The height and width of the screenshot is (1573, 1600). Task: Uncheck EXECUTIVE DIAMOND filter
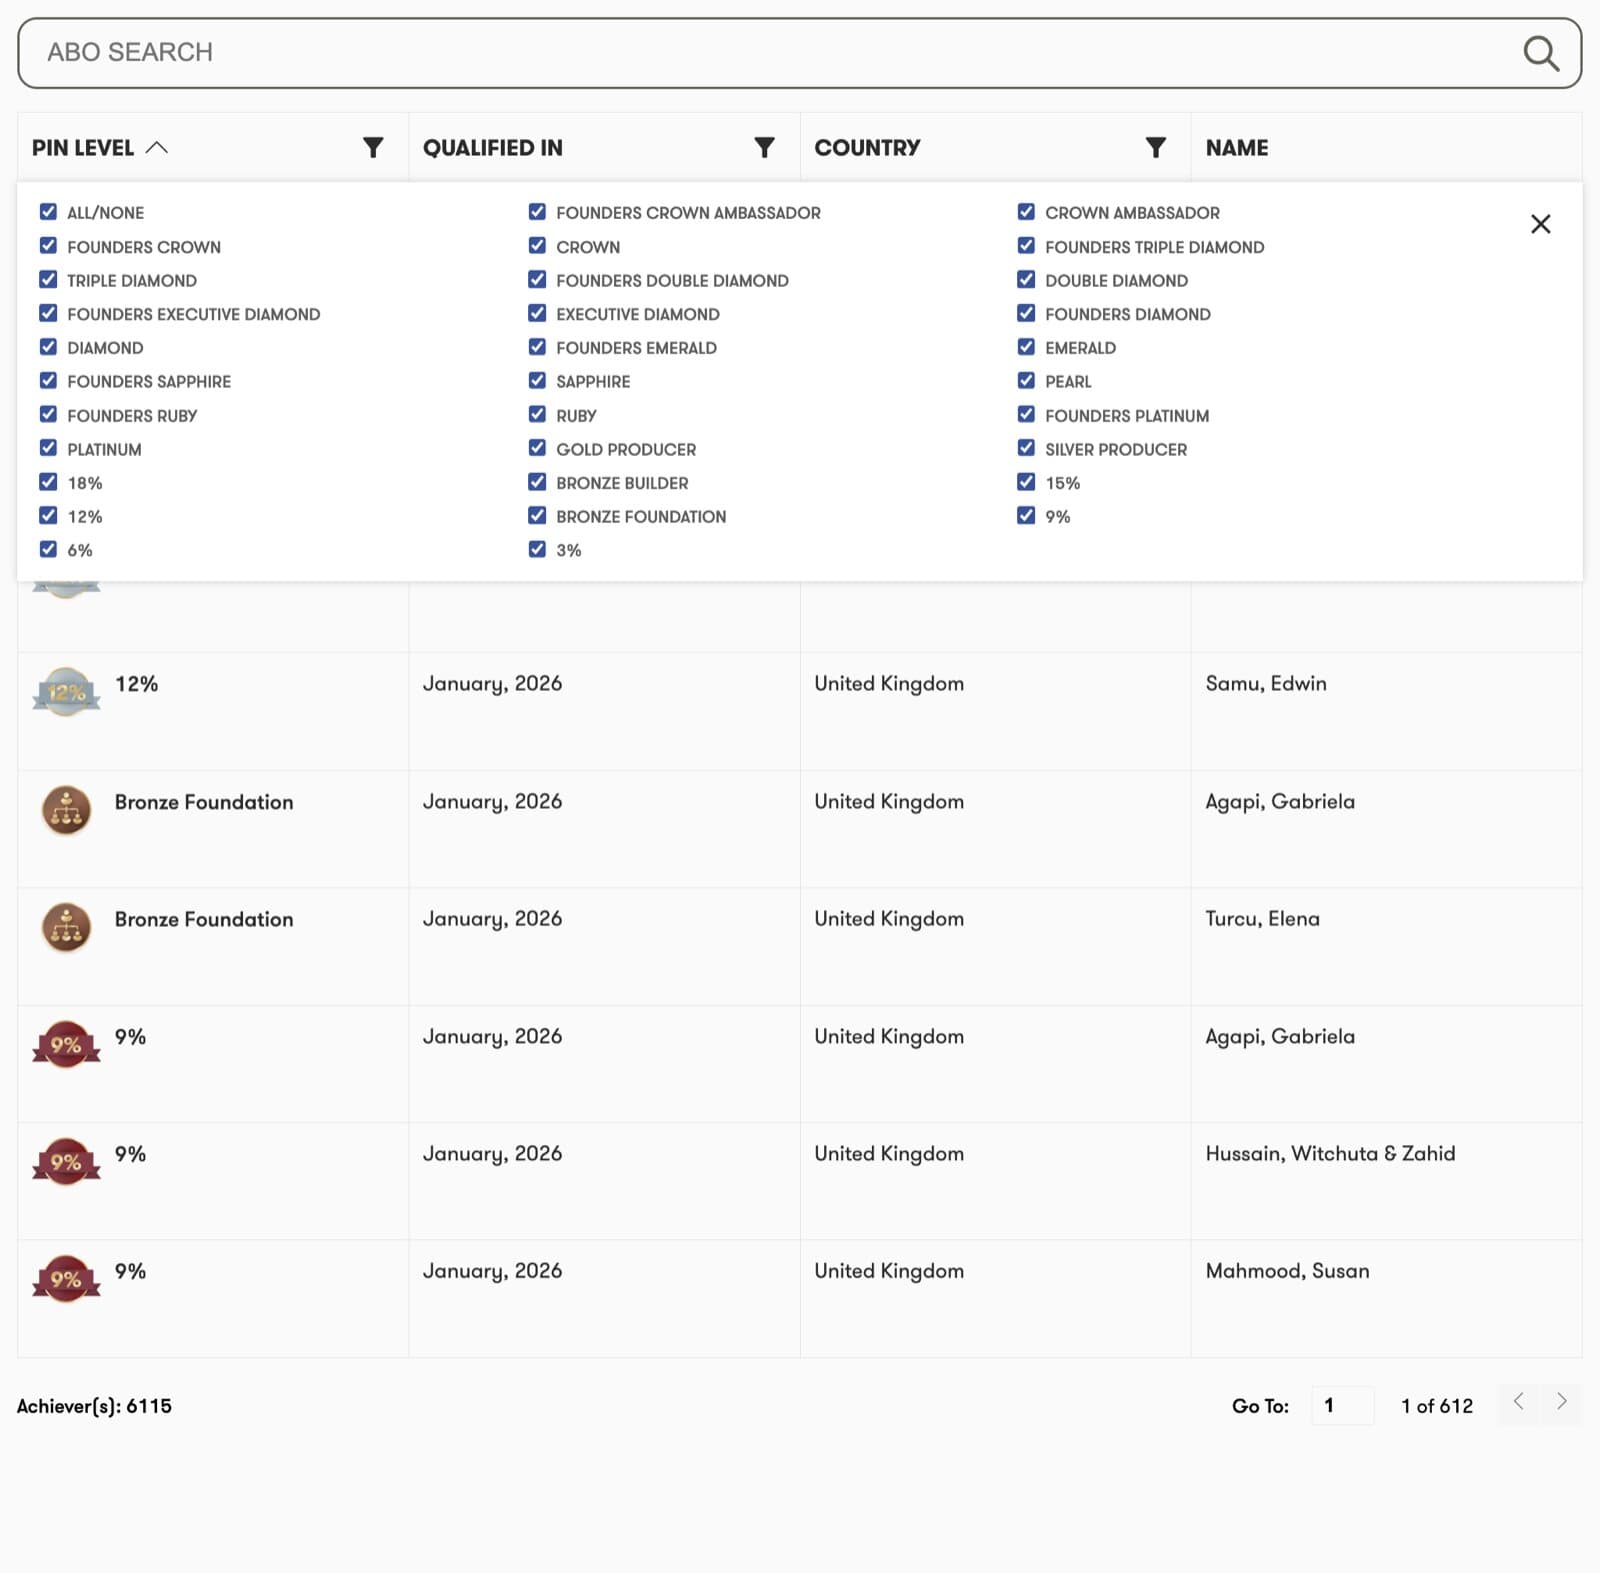(x=537, y=313)
